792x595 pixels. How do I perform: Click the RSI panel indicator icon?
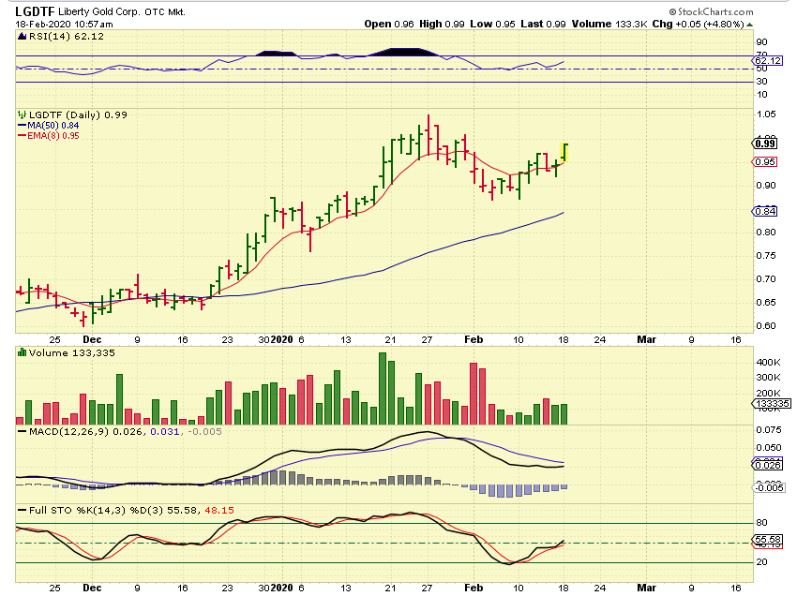pyautogui.click(x=22, y=36)
